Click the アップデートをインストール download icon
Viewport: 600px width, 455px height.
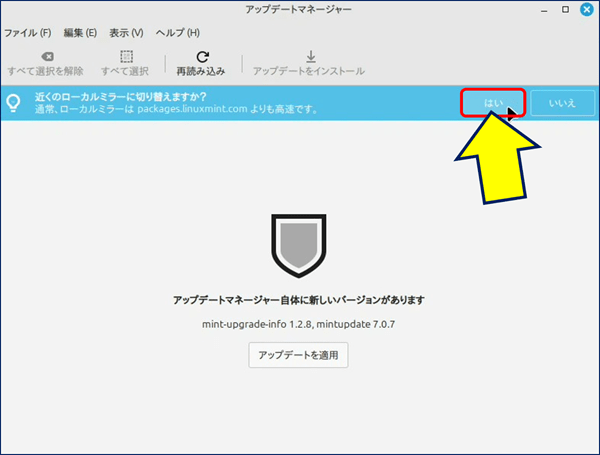pyautogui.click(x=311, y=57)
